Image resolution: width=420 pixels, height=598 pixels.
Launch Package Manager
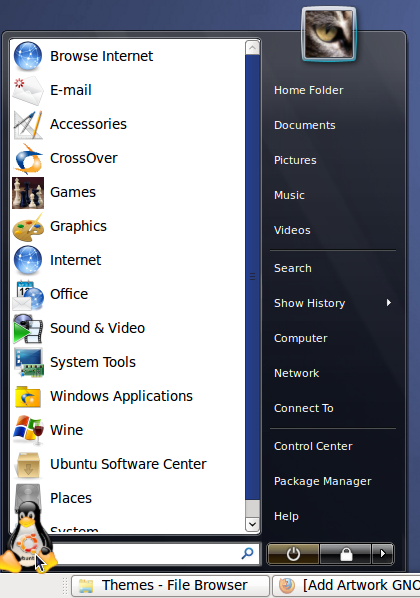click(323, 481)
